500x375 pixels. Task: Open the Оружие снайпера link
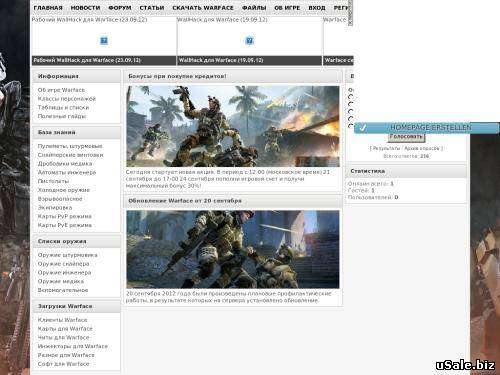(x=63, y=264)
